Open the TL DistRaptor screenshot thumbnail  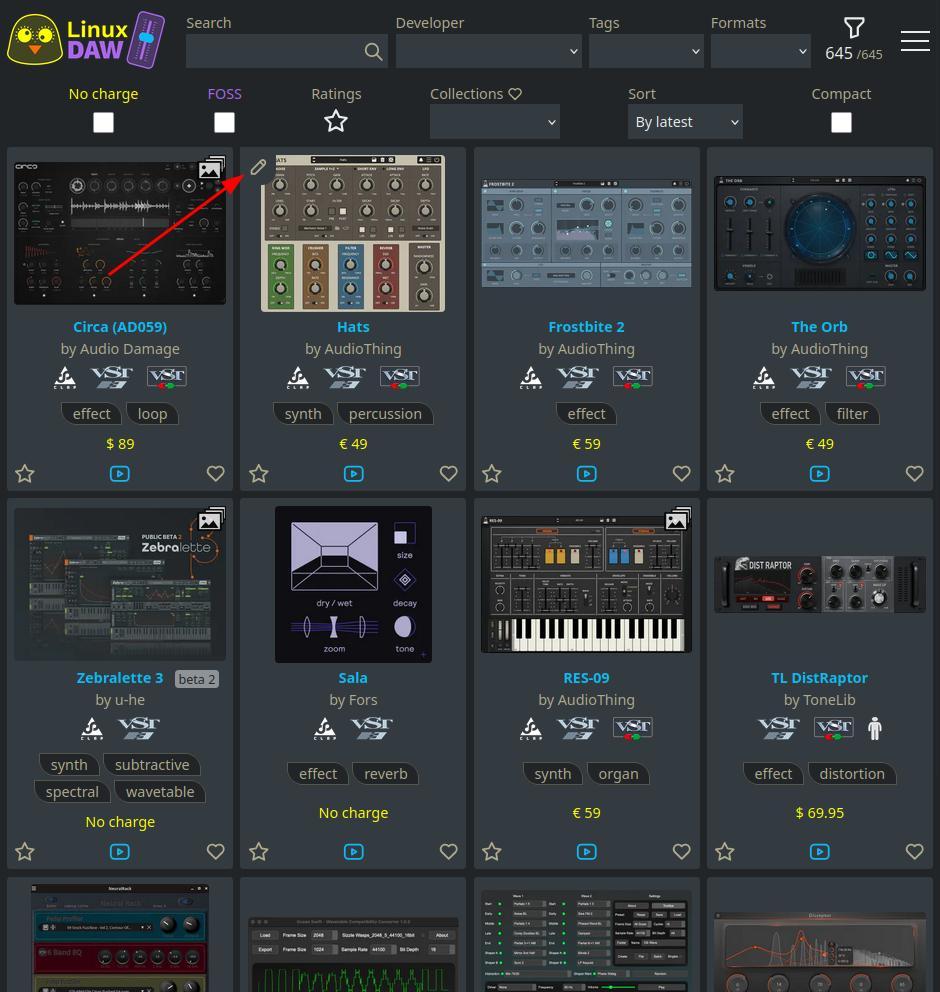click(x=820, y=585)
